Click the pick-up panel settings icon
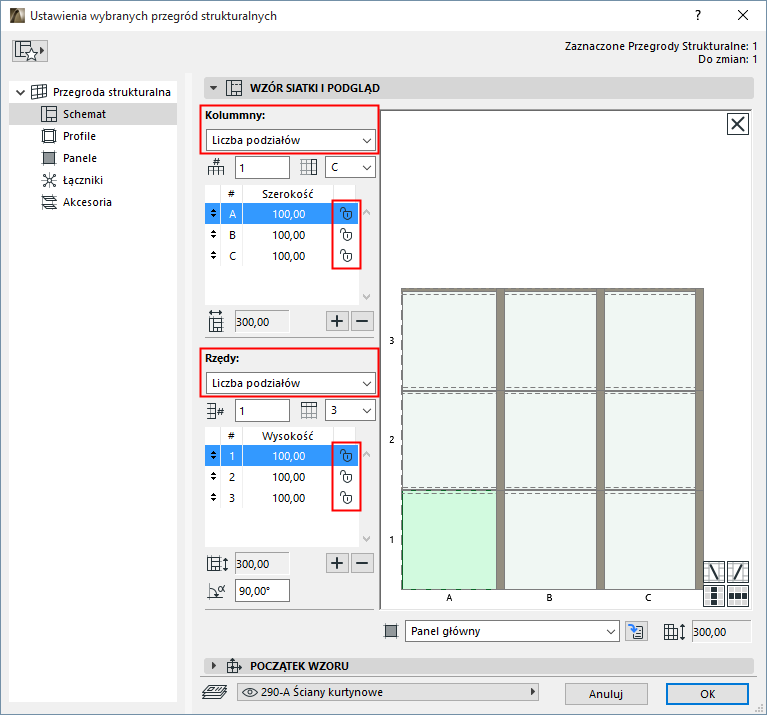 click(x=636, y=631)
